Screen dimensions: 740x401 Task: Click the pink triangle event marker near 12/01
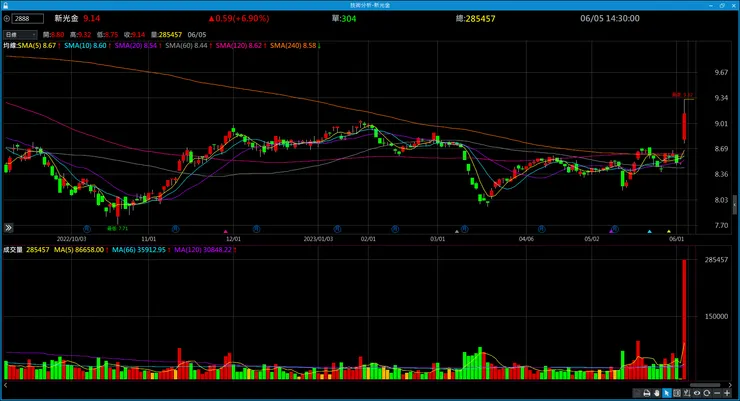pyautogui.click(x=226, y=231)
